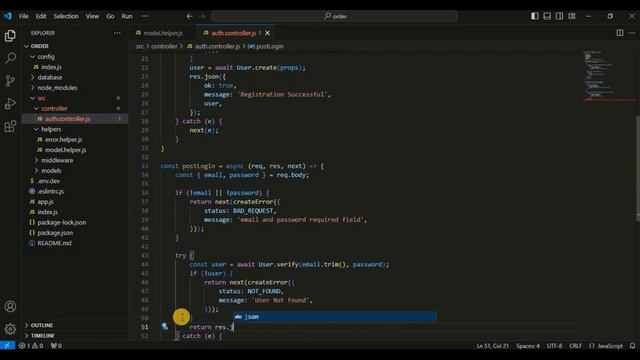This screenshot has width=640, height=360.
Task: Open the Explorer view in activity bar
Action: pos(10,36)
